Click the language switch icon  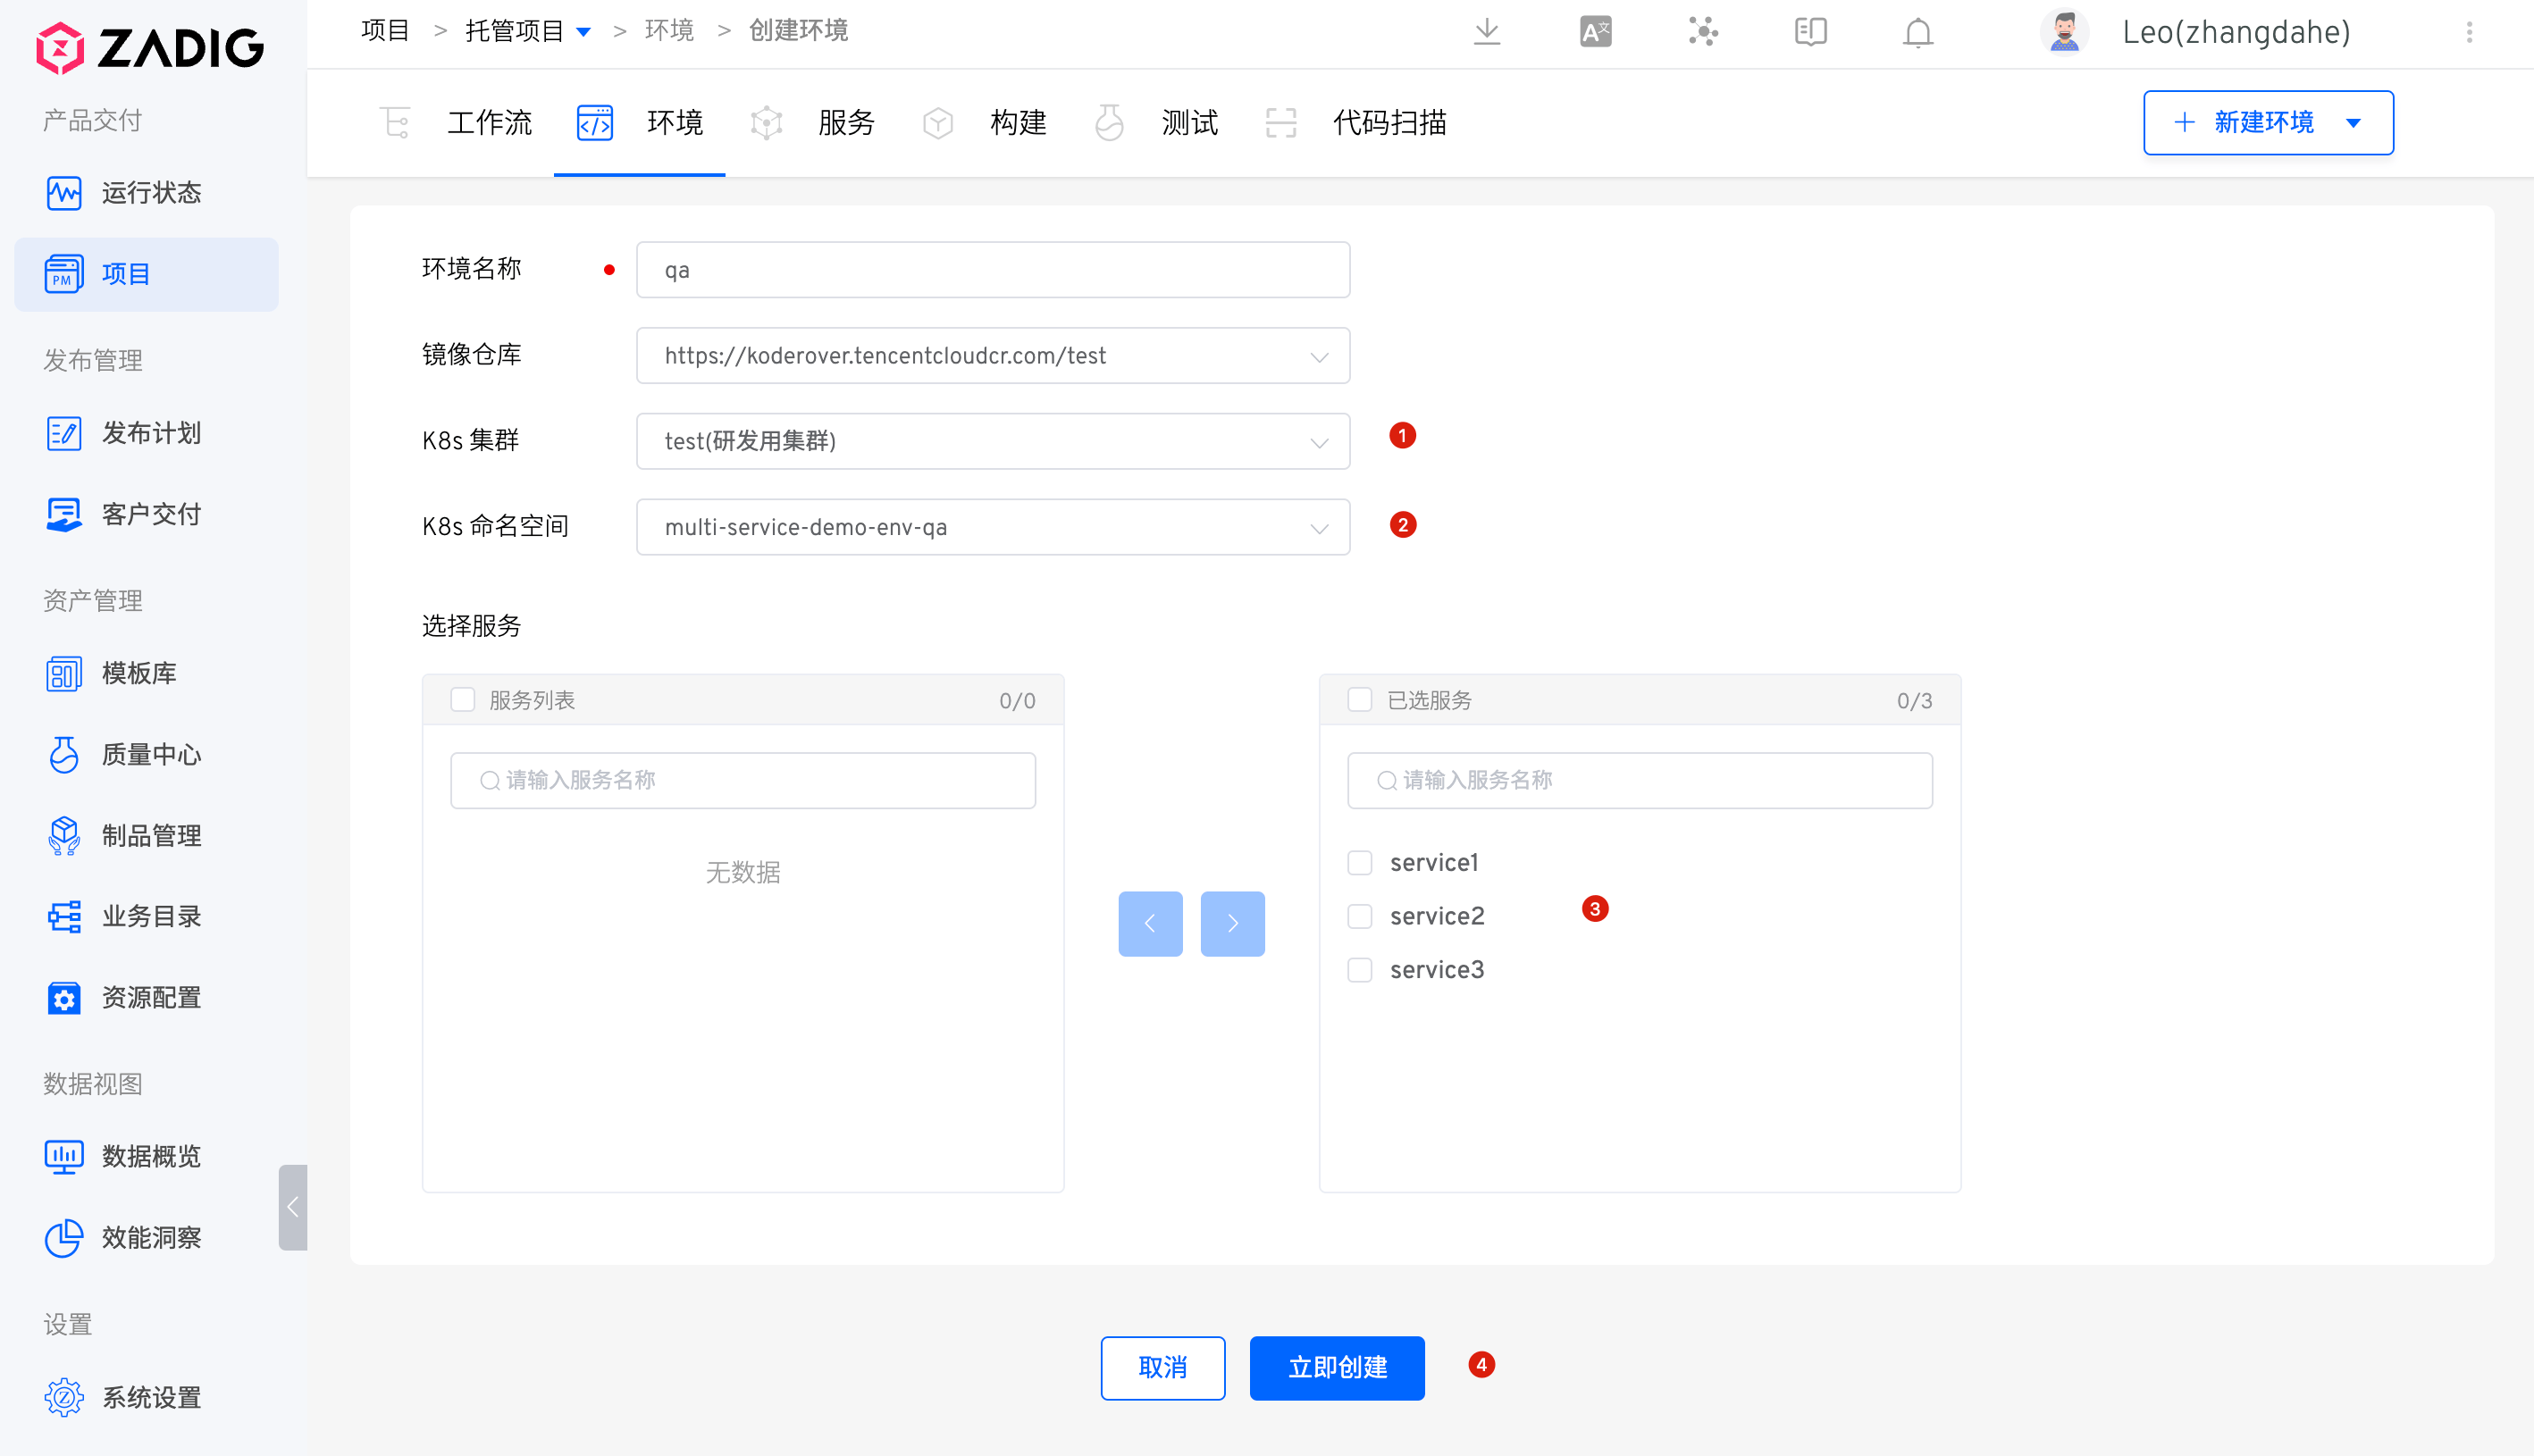click(1595, 32)
